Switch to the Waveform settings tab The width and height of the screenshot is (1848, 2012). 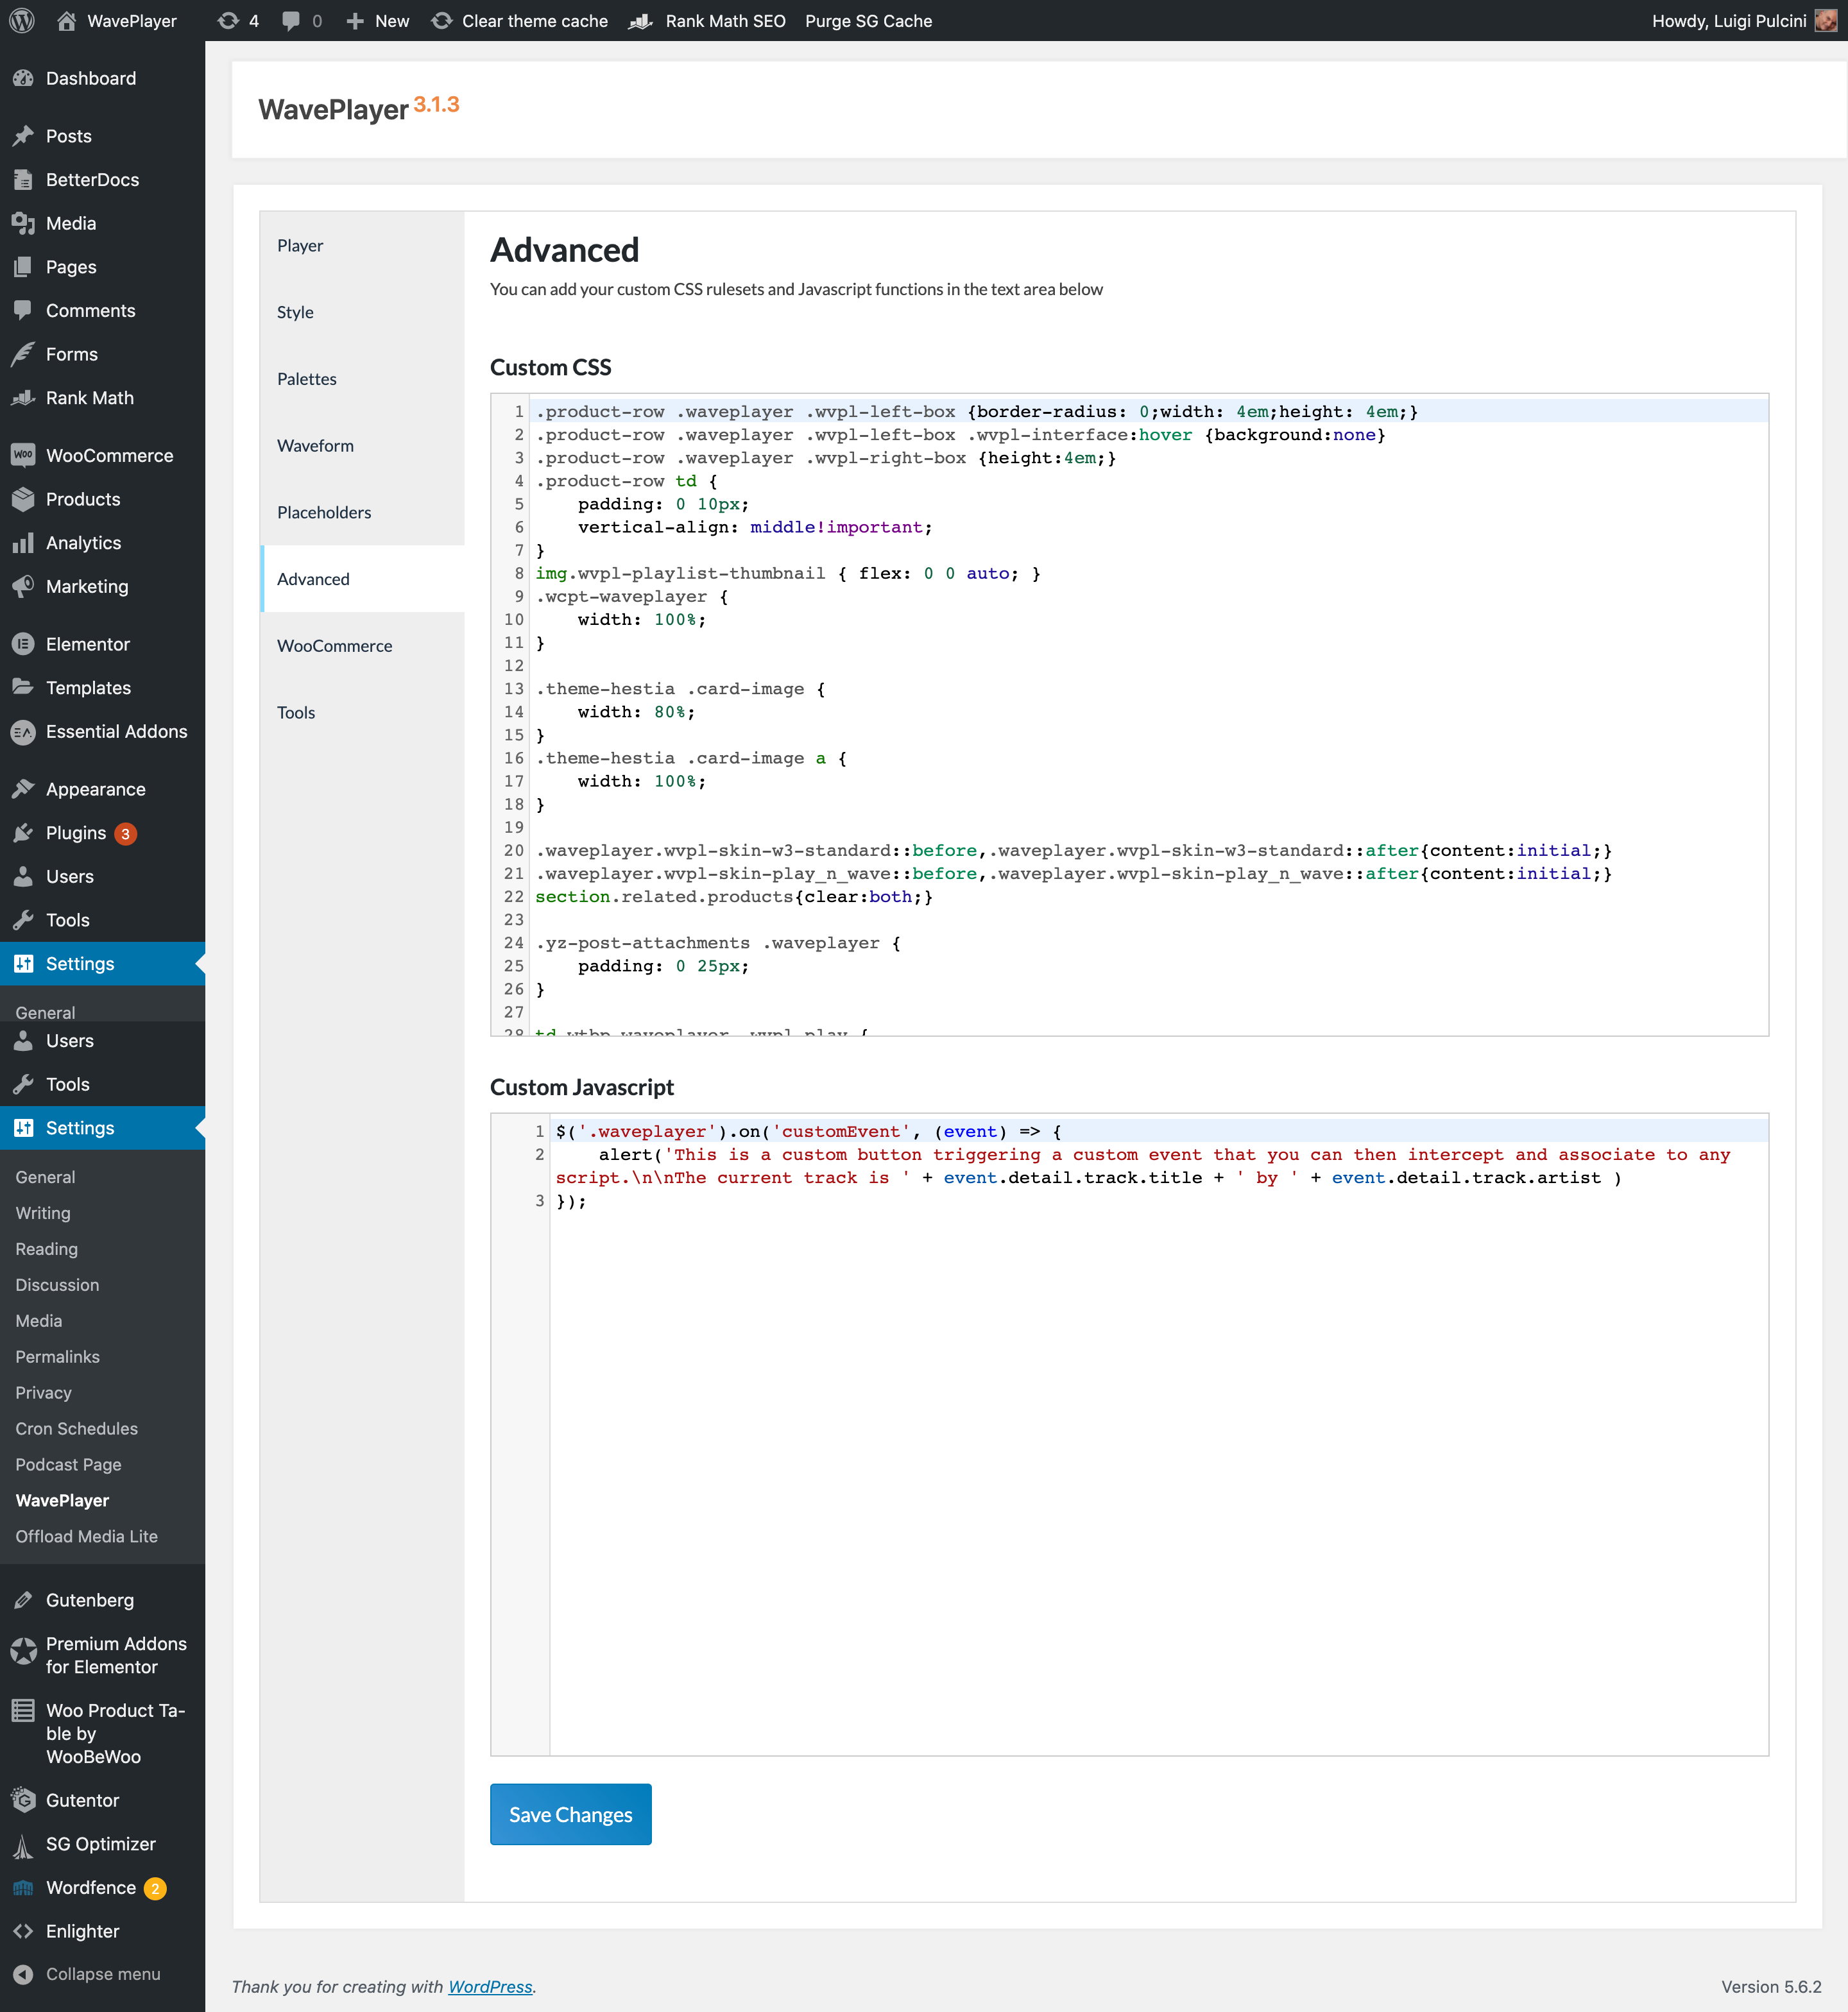[x=315, y=446]
